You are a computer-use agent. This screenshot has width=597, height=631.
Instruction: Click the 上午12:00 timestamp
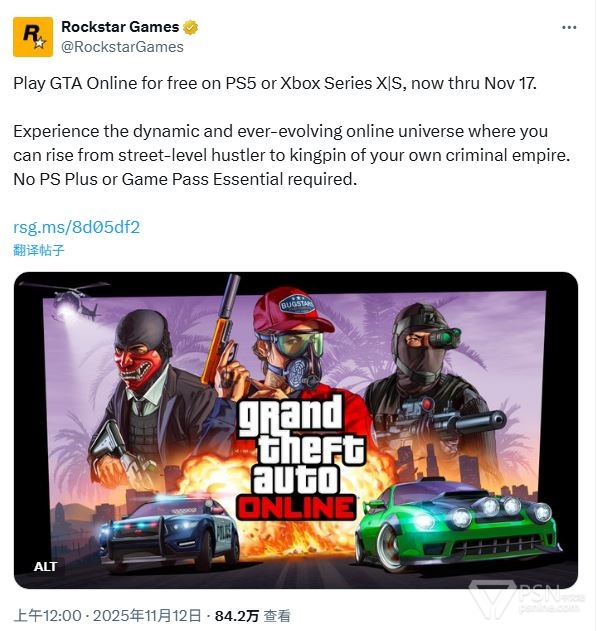(x=47, y=615)
